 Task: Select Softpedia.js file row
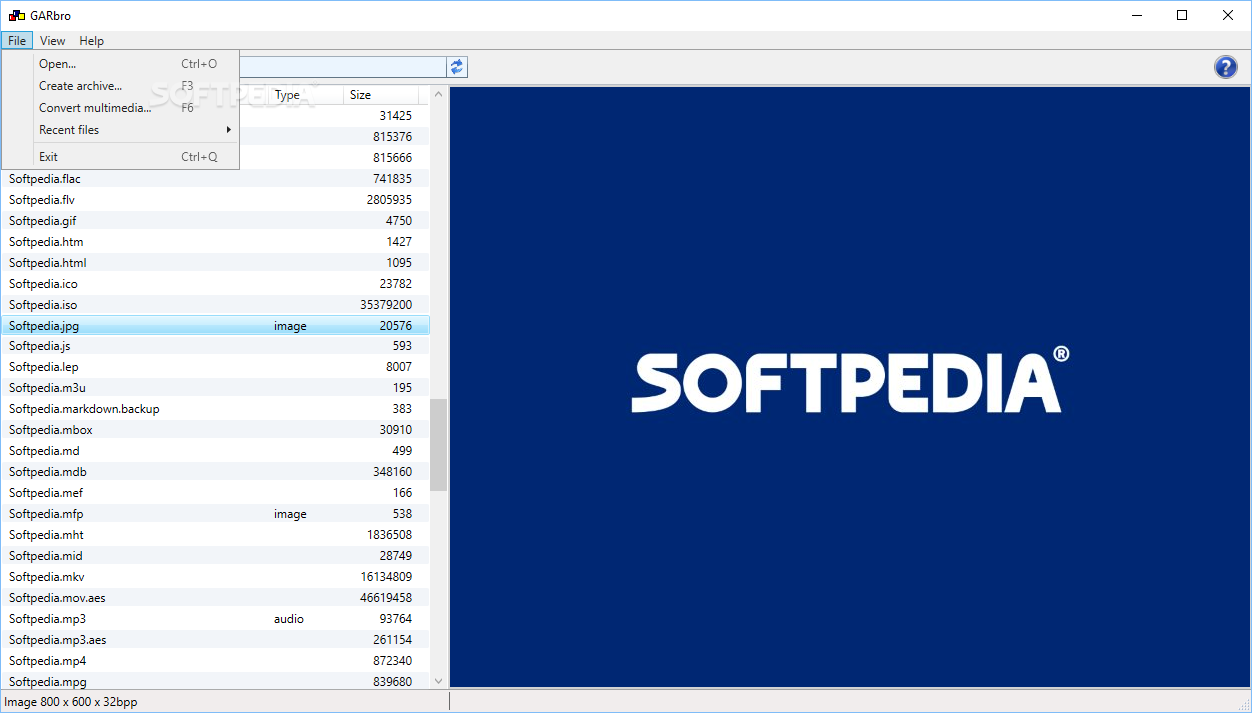tap(215, 346)
